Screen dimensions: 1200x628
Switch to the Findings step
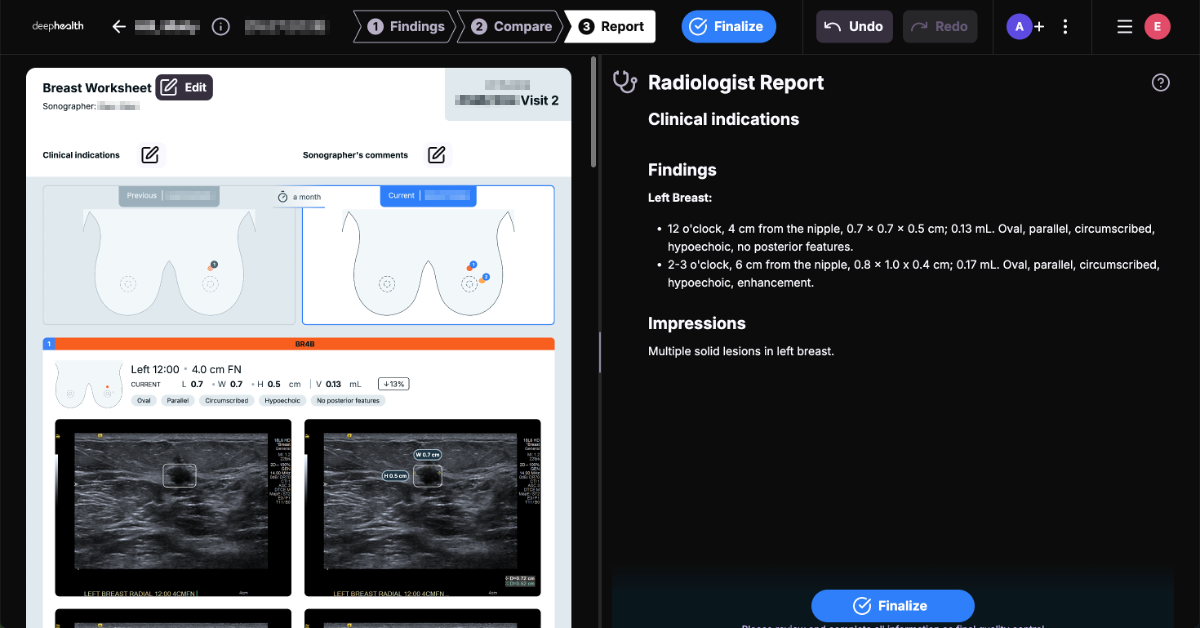[405, 27]
